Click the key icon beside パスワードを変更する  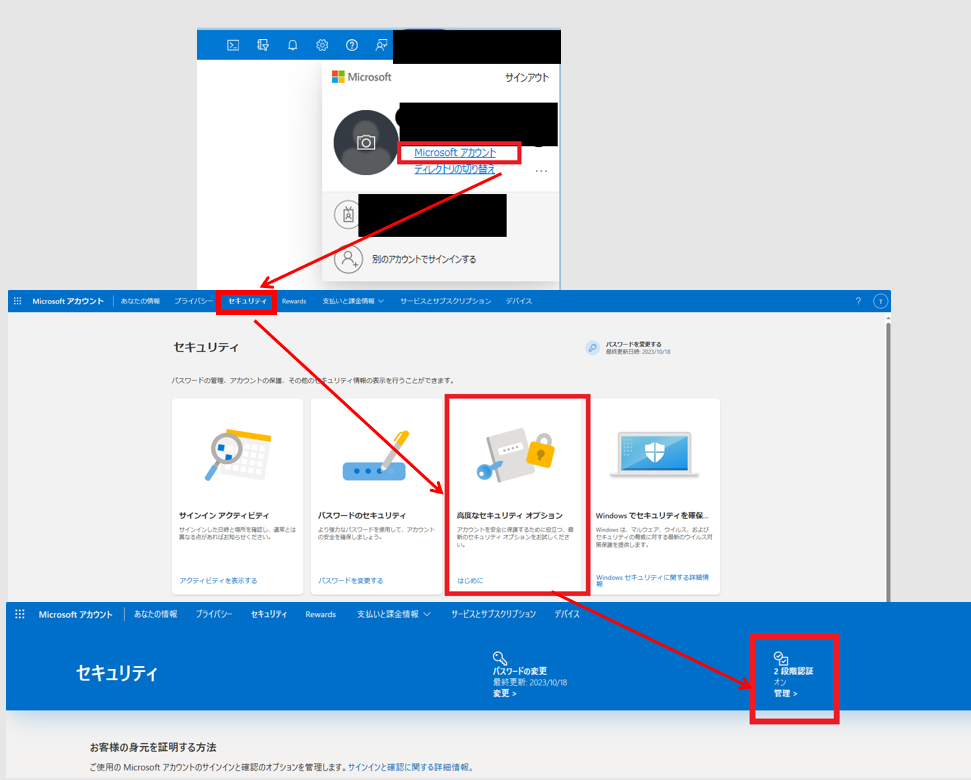pos(593,348)
